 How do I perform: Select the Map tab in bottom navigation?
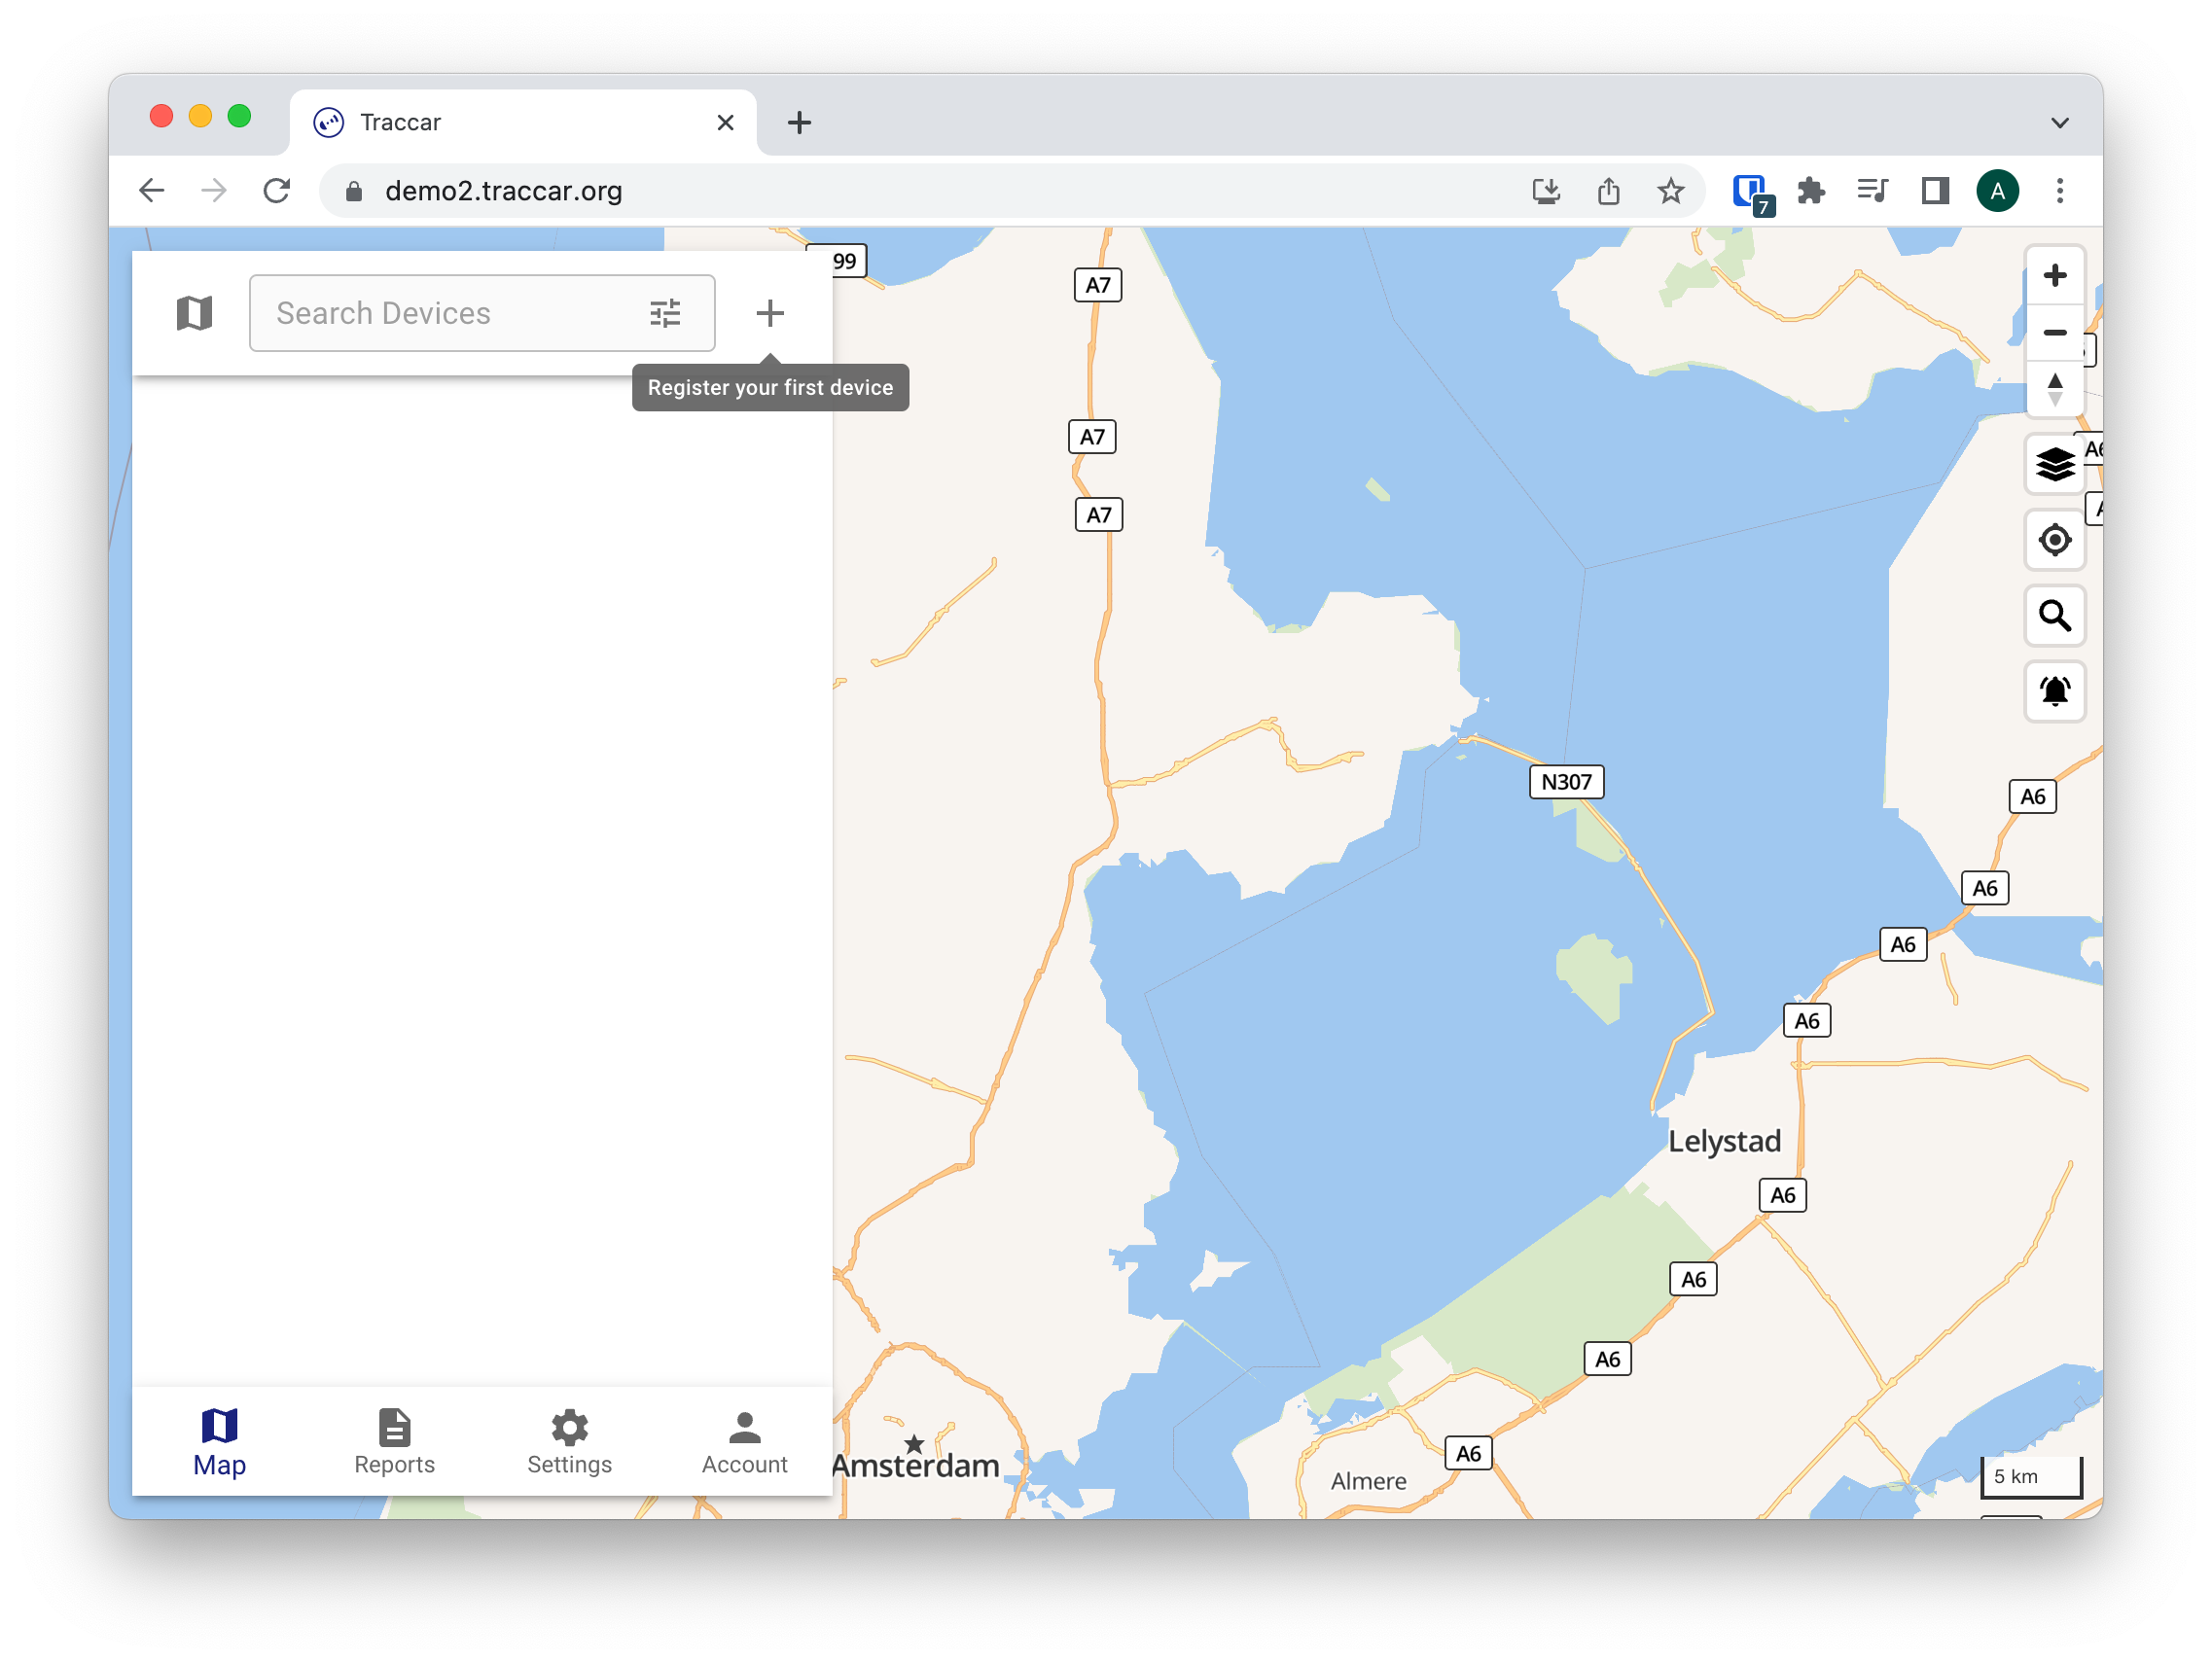219,1441
